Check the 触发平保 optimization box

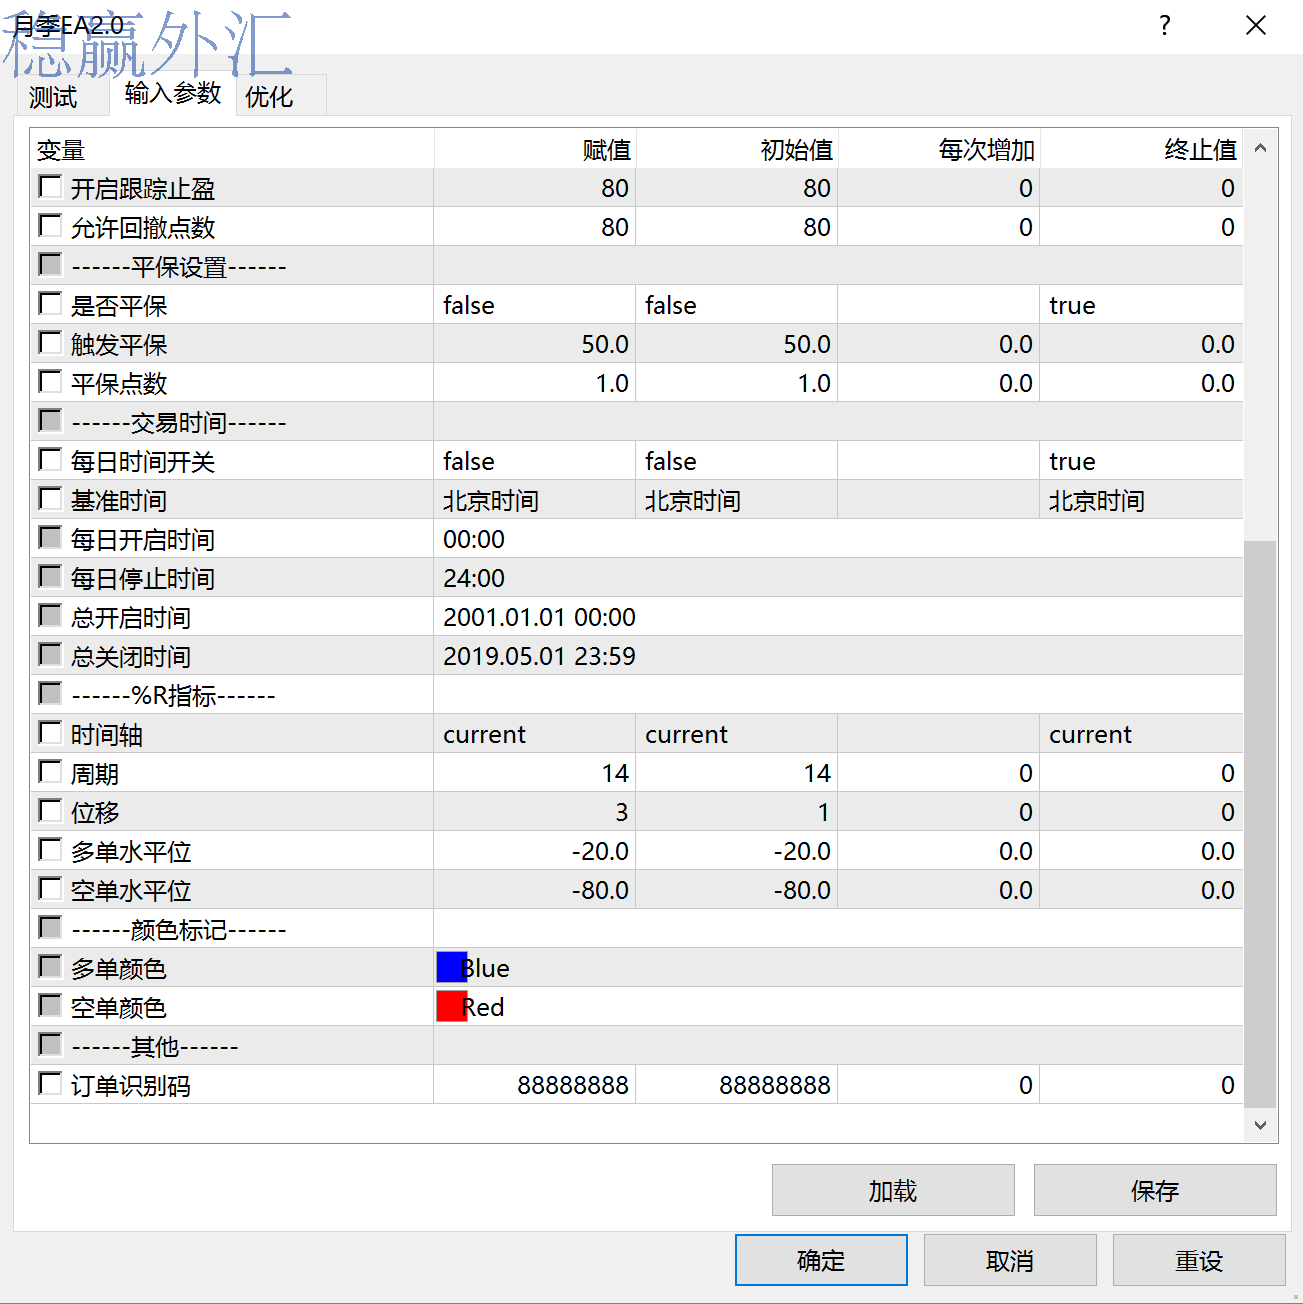click(x=50, y=343)
